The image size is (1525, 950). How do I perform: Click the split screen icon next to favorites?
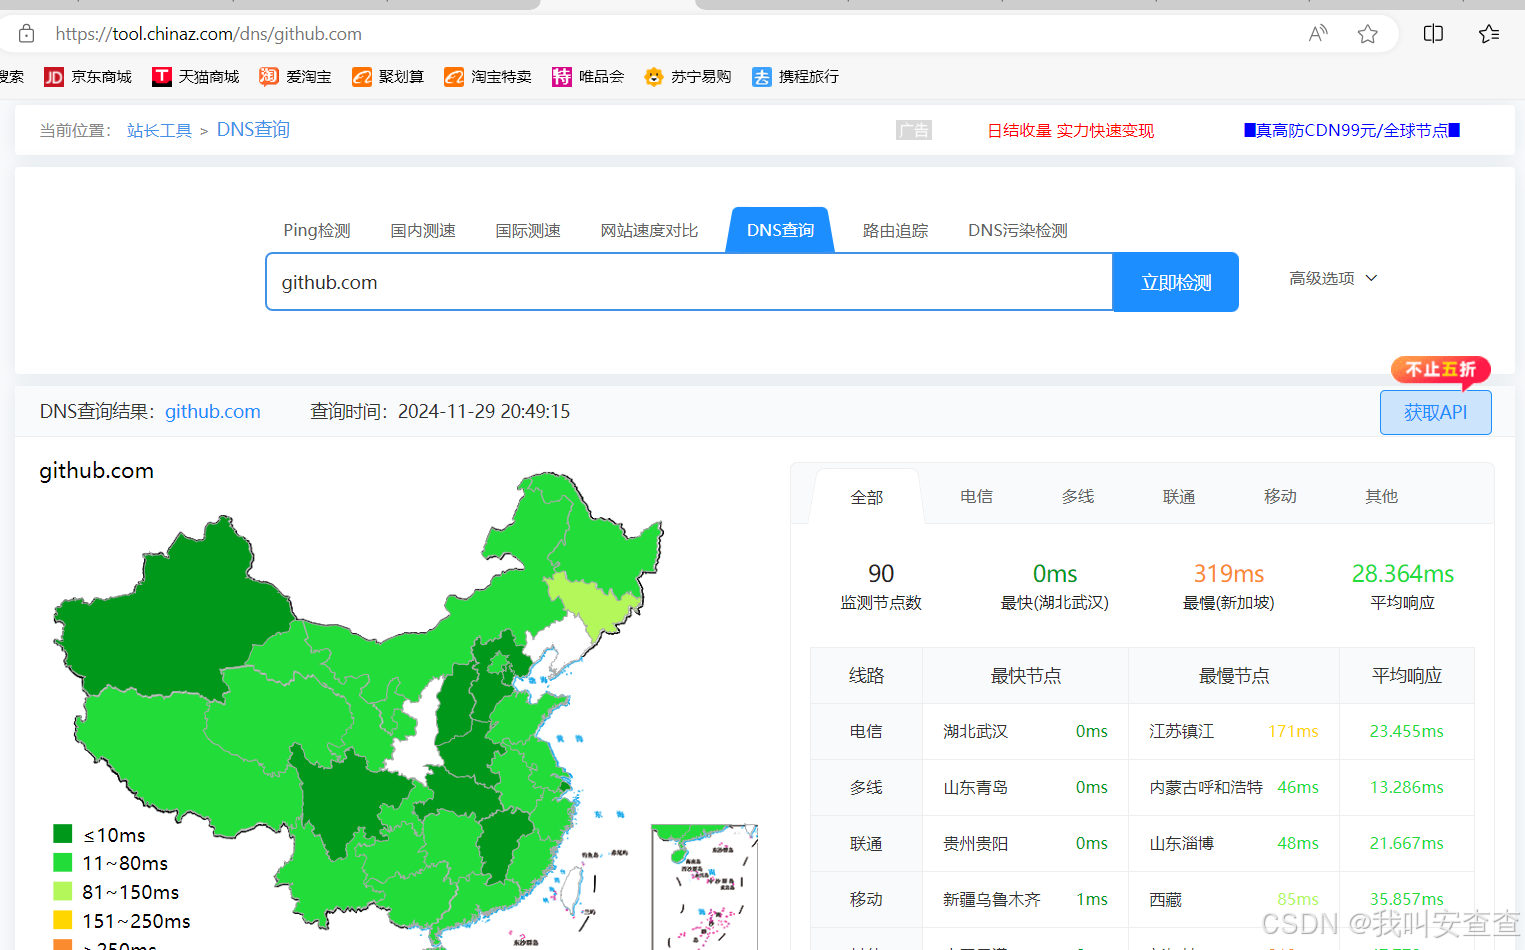coord(1432,33)
